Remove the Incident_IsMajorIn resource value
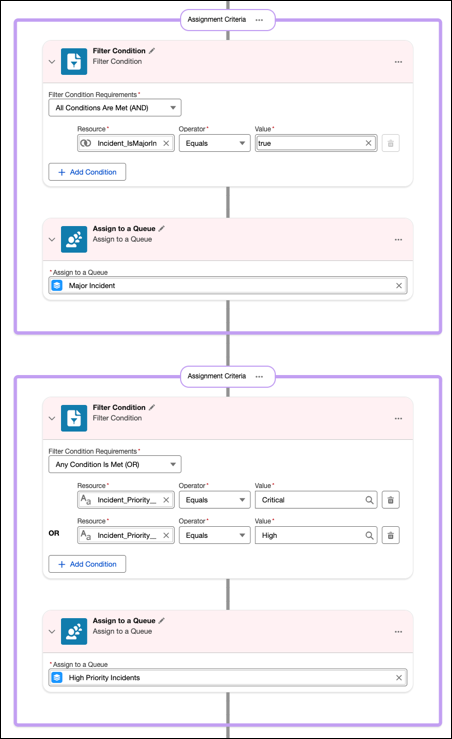Image resolution: width=452 pixels, height=739 pixels. pyautogui.click(x=166, y=143)
